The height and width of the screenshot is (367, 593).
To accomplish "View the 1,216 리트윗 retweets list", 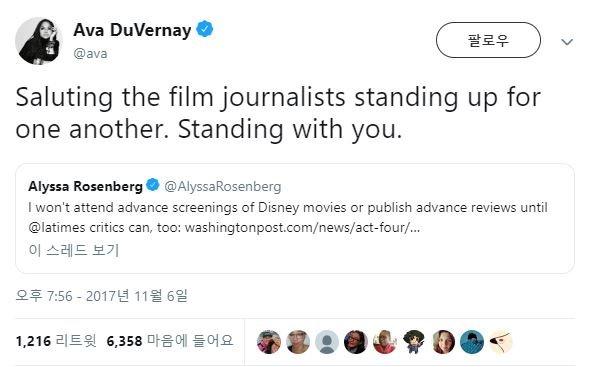I will [x=56, y=341].
